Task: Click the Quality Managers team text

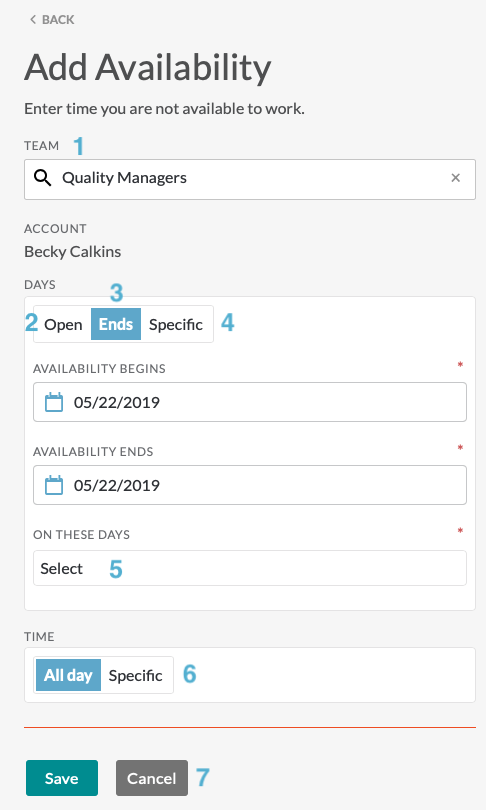Action: 124,178
